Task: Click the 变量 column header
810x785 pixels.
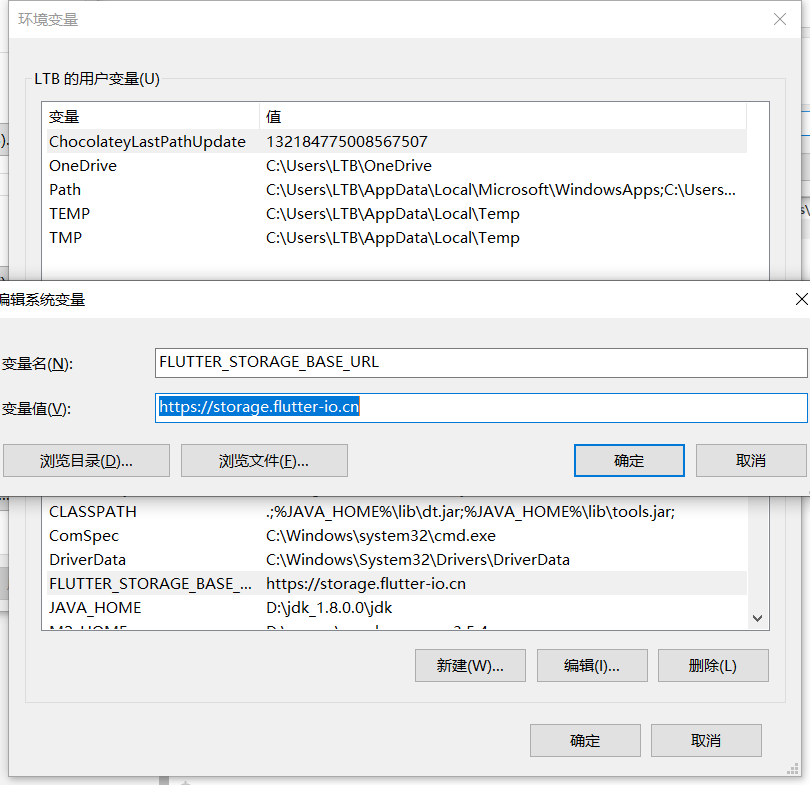Action: tap(152, 117)
